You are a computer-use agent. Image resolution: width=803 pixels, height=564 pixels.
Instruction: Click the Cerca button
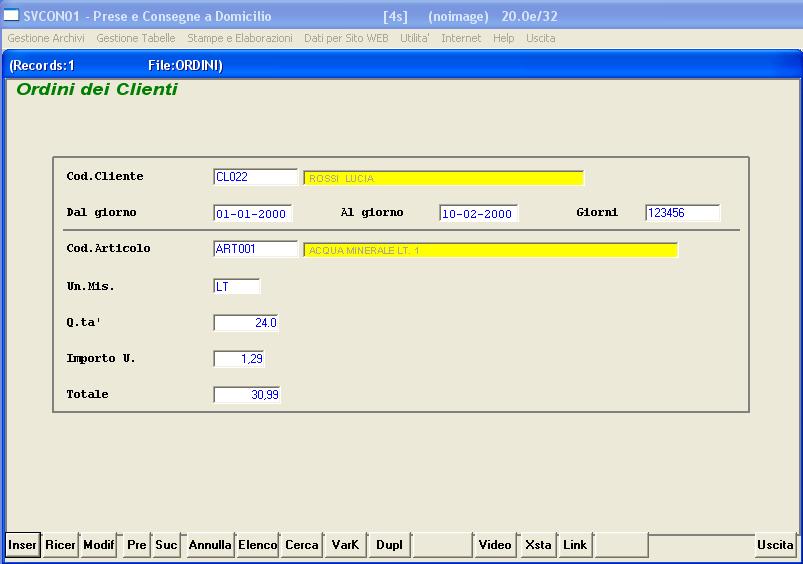[302, 545]
